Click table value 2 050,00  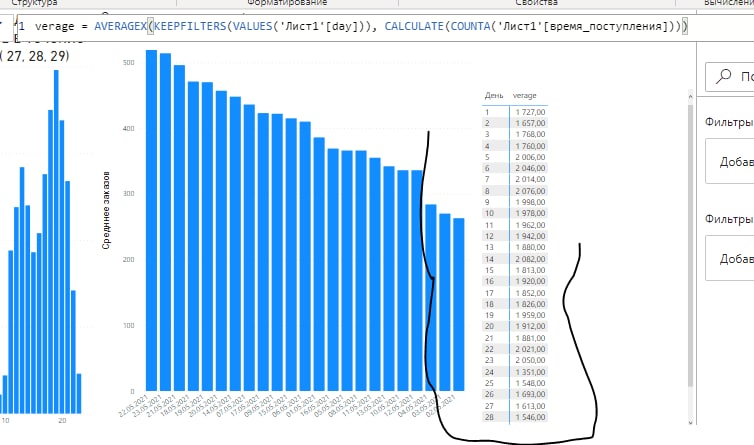[x=530, y=360]
